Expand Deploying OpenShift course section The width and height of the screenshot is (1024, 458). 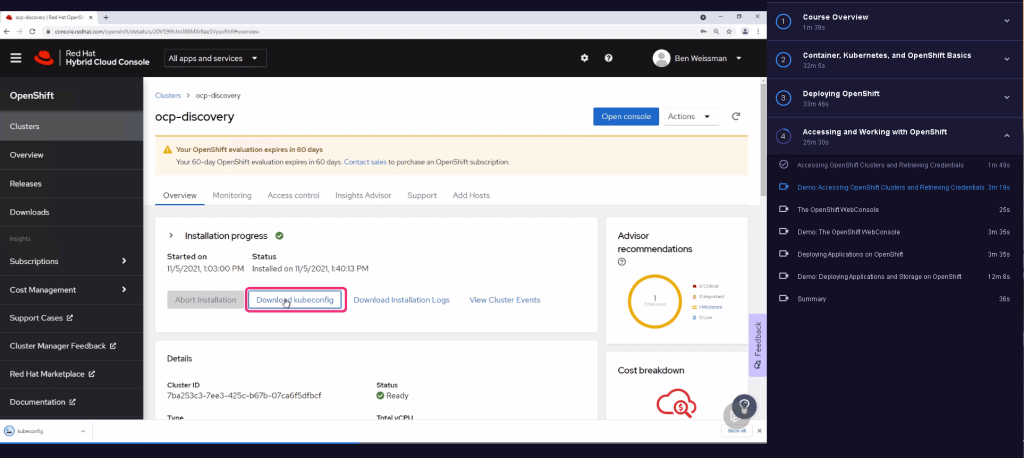click(1006, 97)
